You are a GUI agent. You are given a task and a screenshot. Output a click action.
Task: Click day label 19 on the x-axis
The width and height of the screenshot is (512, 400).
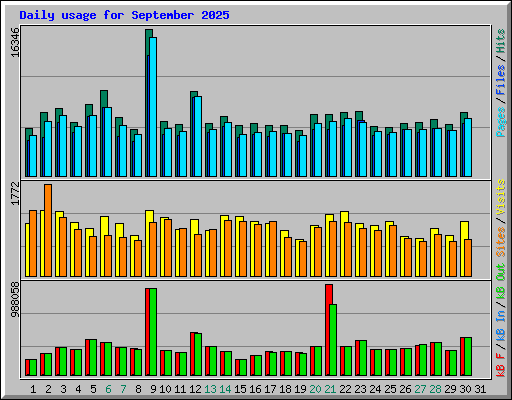[300, 389]
